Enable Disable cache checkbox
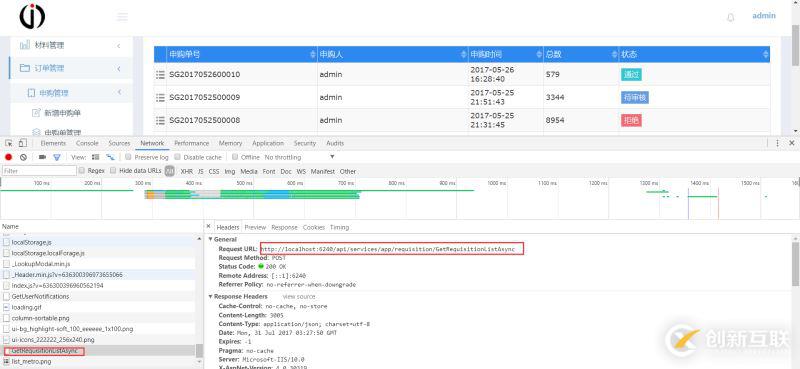 [178, 157]
